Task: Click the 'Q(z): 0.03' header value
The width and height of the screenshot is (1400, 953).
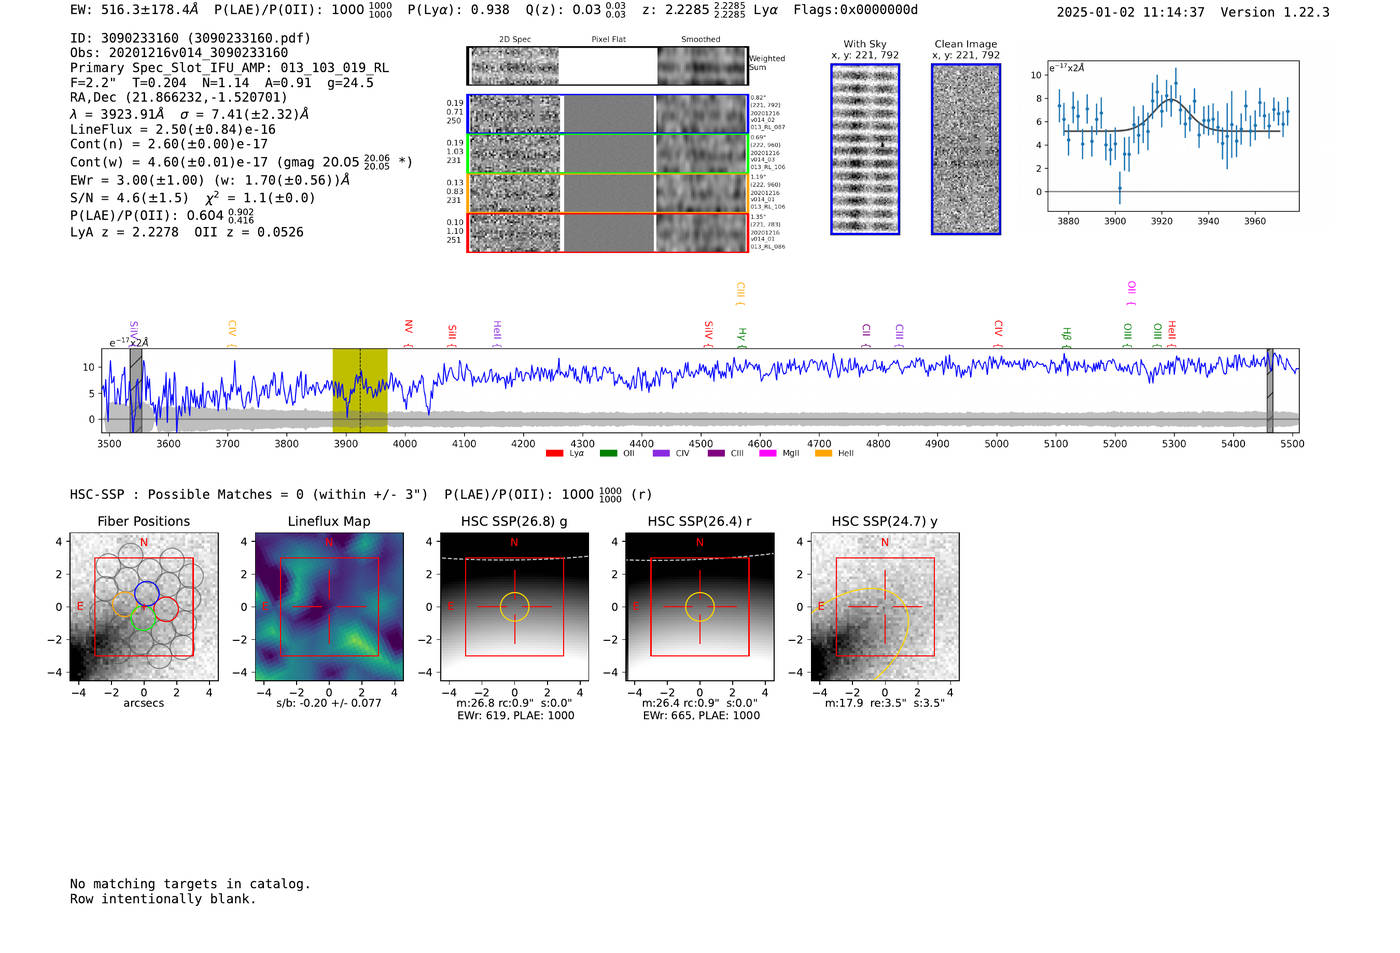Action: pyautogui.click(x=564, y=10)
